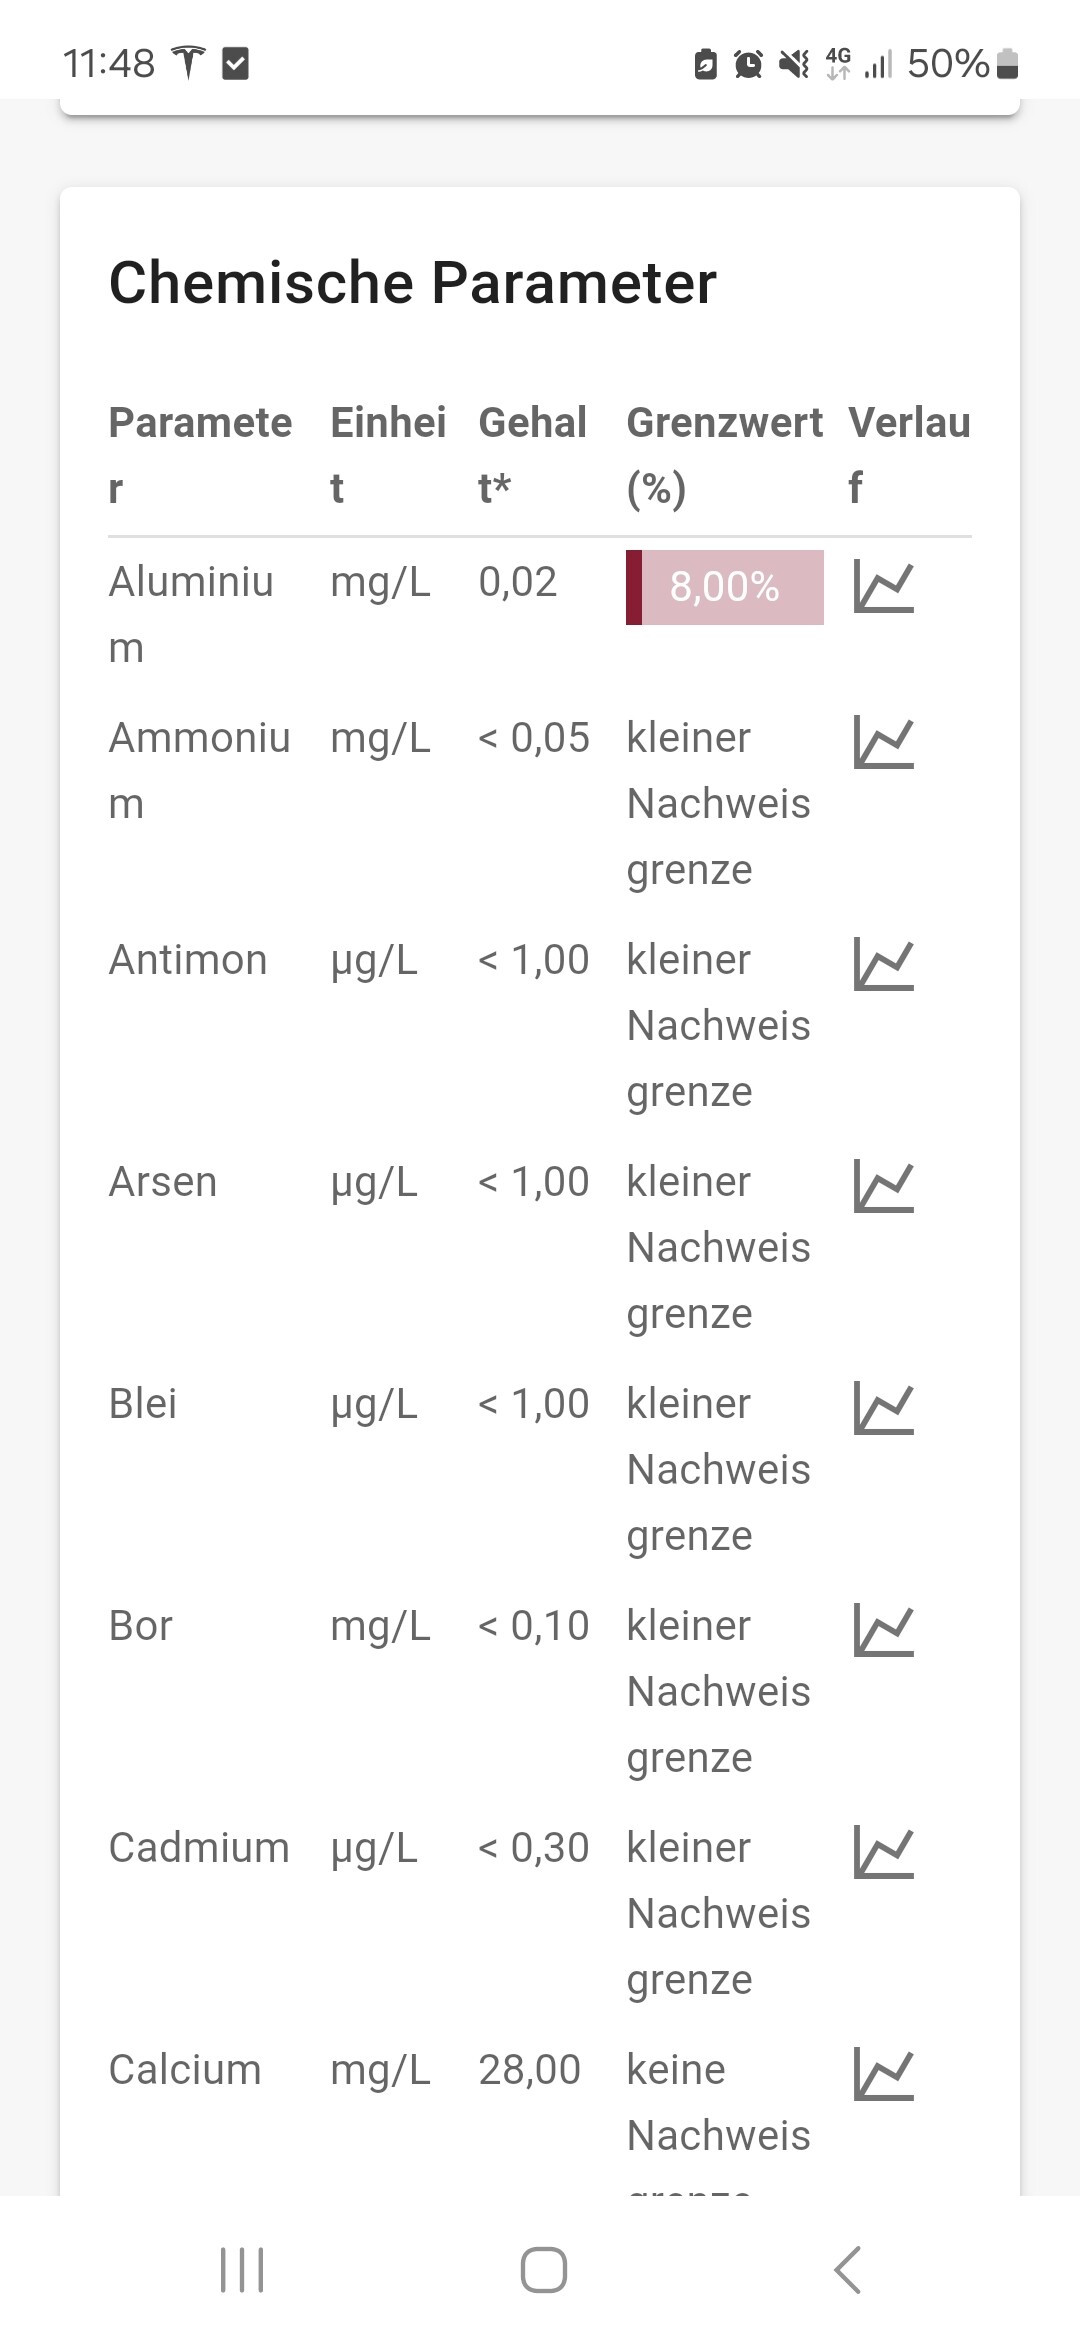The height and width of the screenshot is (2340, 1080).
Task: Open the trend chart for Aluminium
Action: (x=884, y=587)
